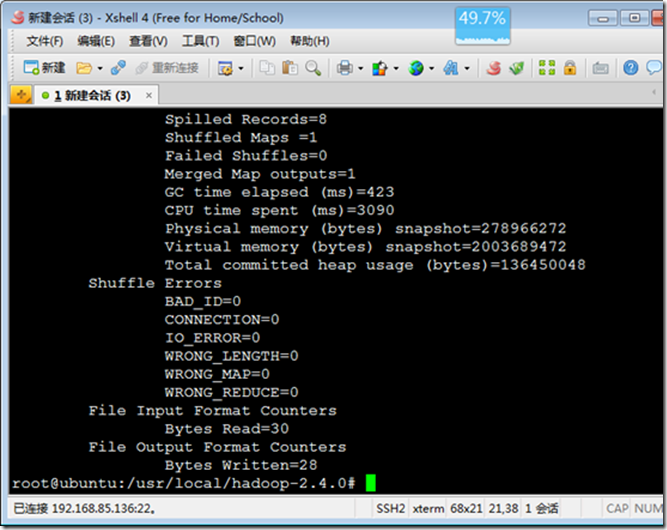The width and height of the screenshot is (667, 530).
Task: Click the green full-screen grid icon
Action: tap(547, 68)
